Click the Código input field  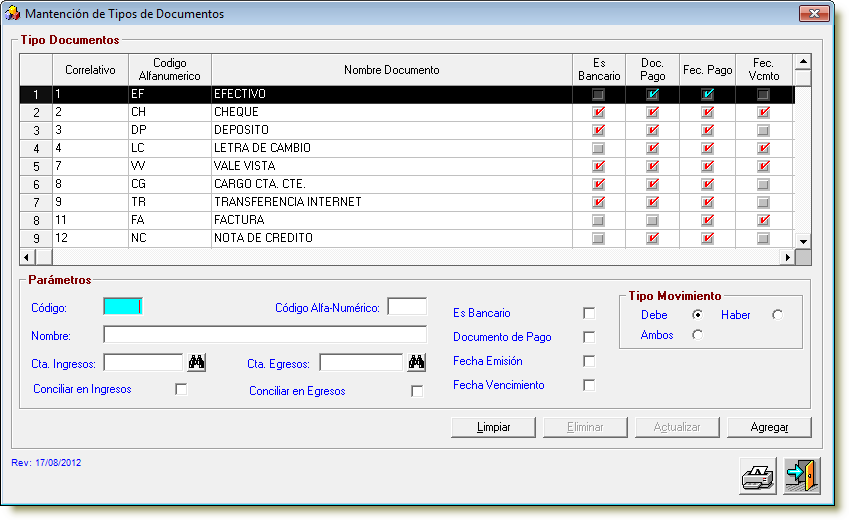(x=123, y=307)
